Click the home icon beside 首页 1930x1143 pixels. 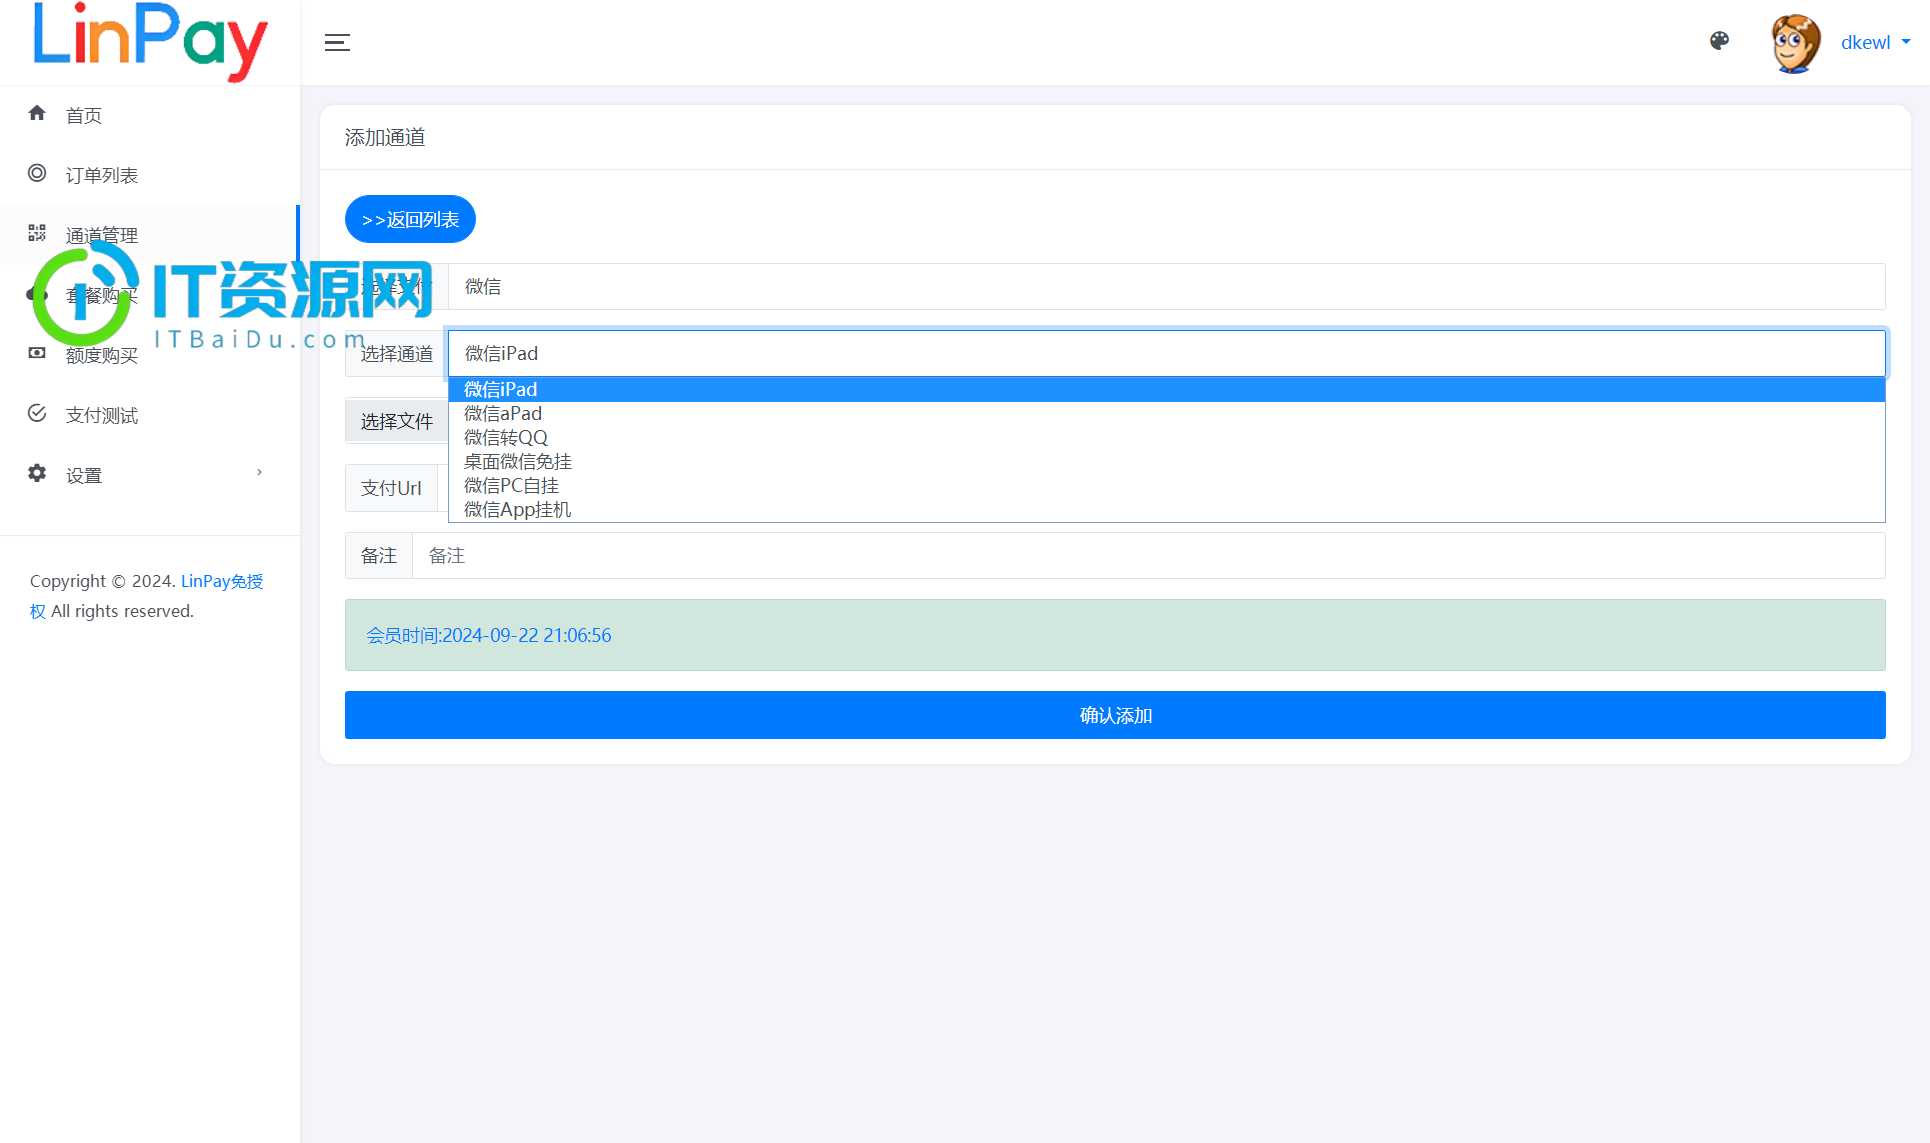pyautogui.click(x=37, y=113)
